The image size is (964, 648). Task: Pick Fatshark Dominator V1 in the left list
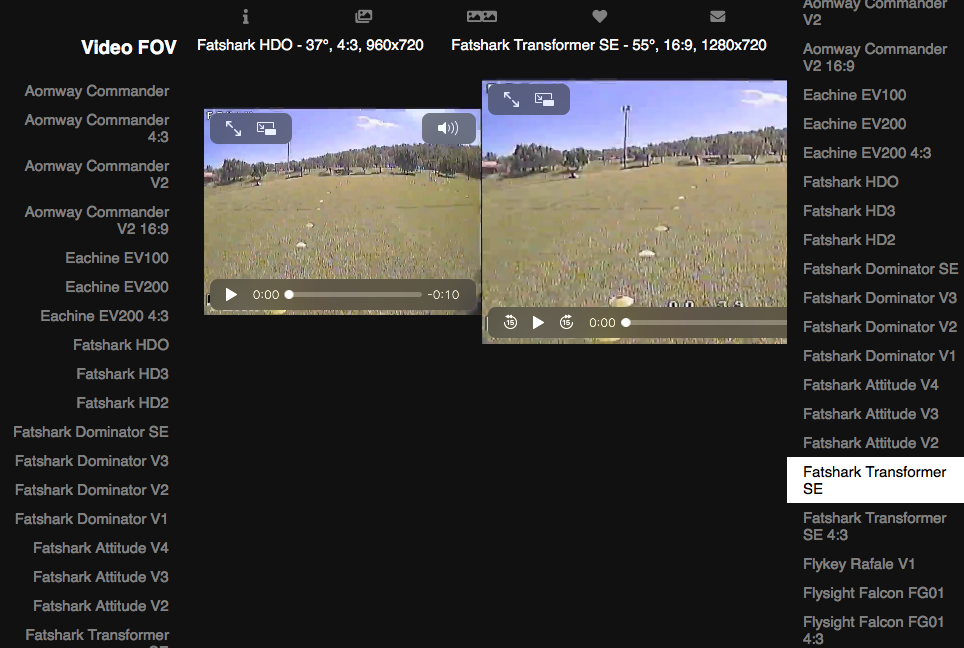point(92,518)
